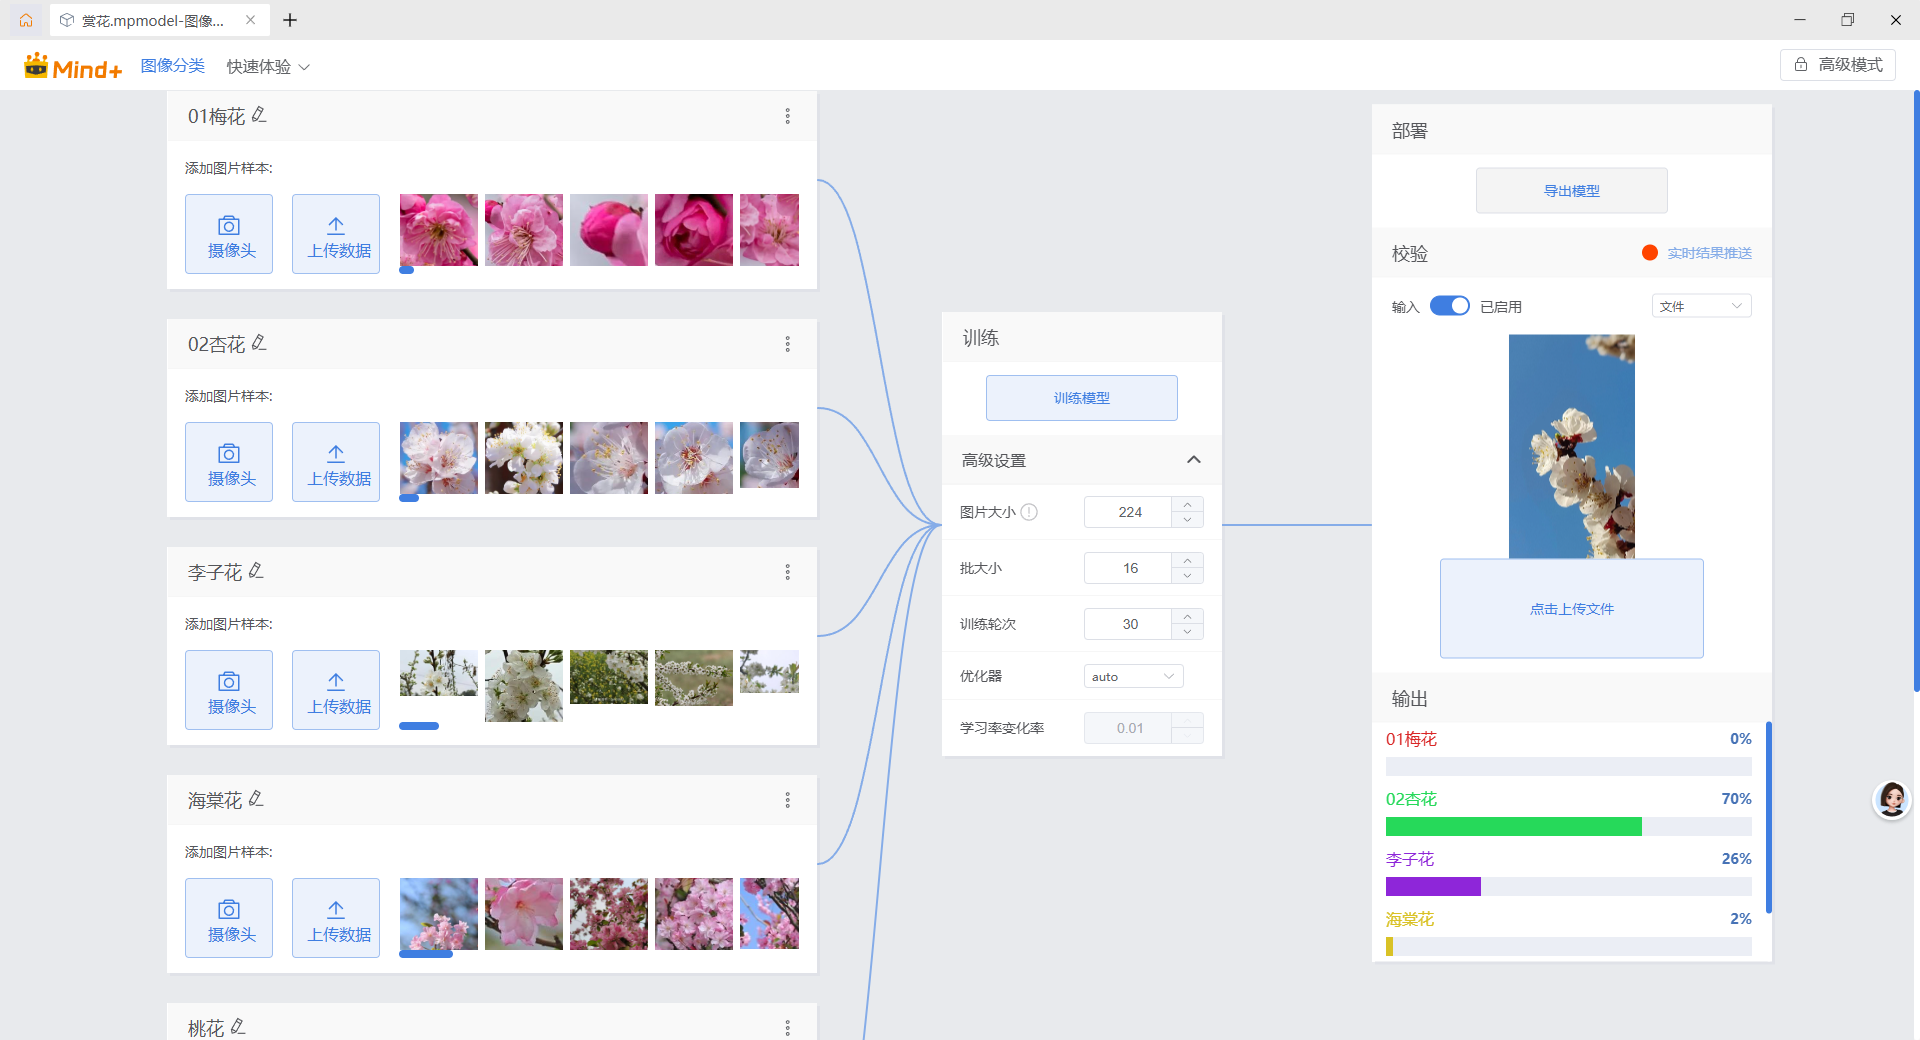The height and width of the screenshot is (1040, 1920).
Task: Open the 优化器 auto dropdown
Action: click(1133, 677)
